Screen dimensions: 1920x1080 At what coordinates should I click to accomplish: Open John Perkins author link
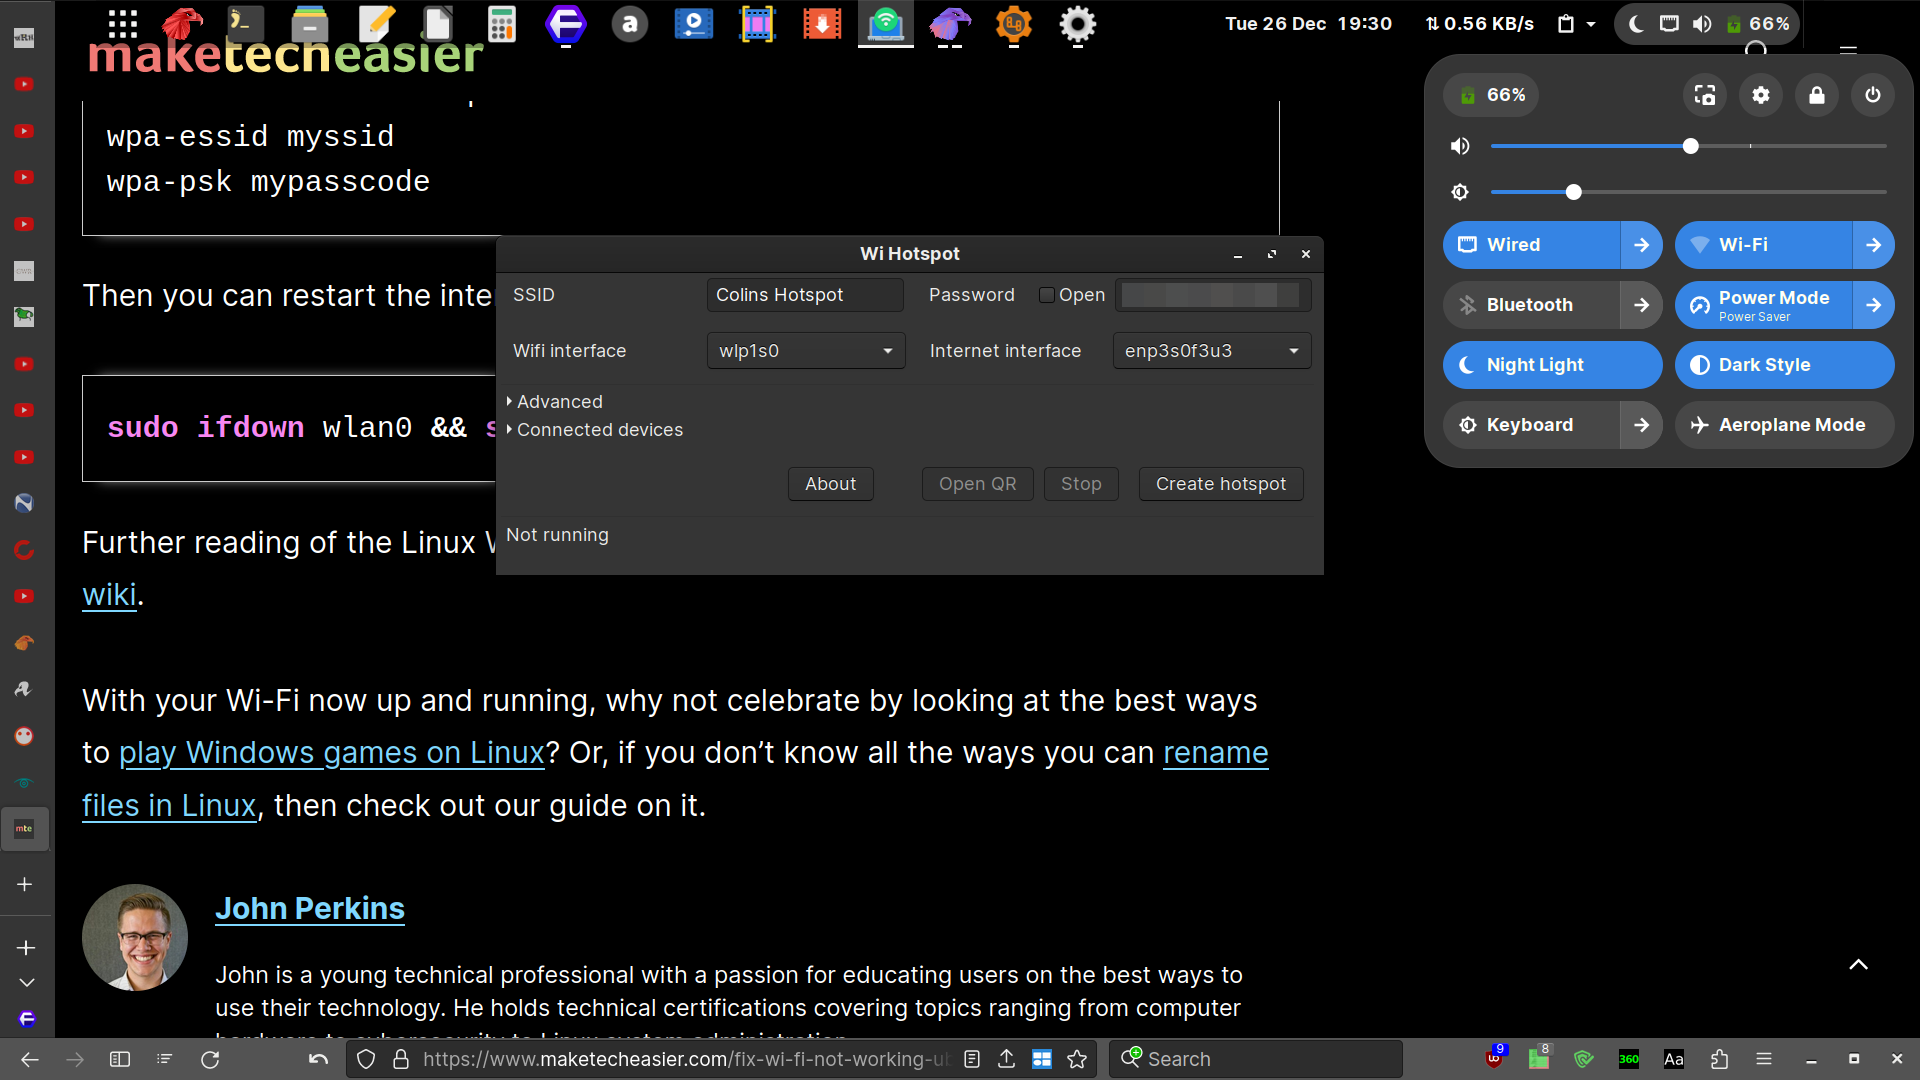pos(310,908)
